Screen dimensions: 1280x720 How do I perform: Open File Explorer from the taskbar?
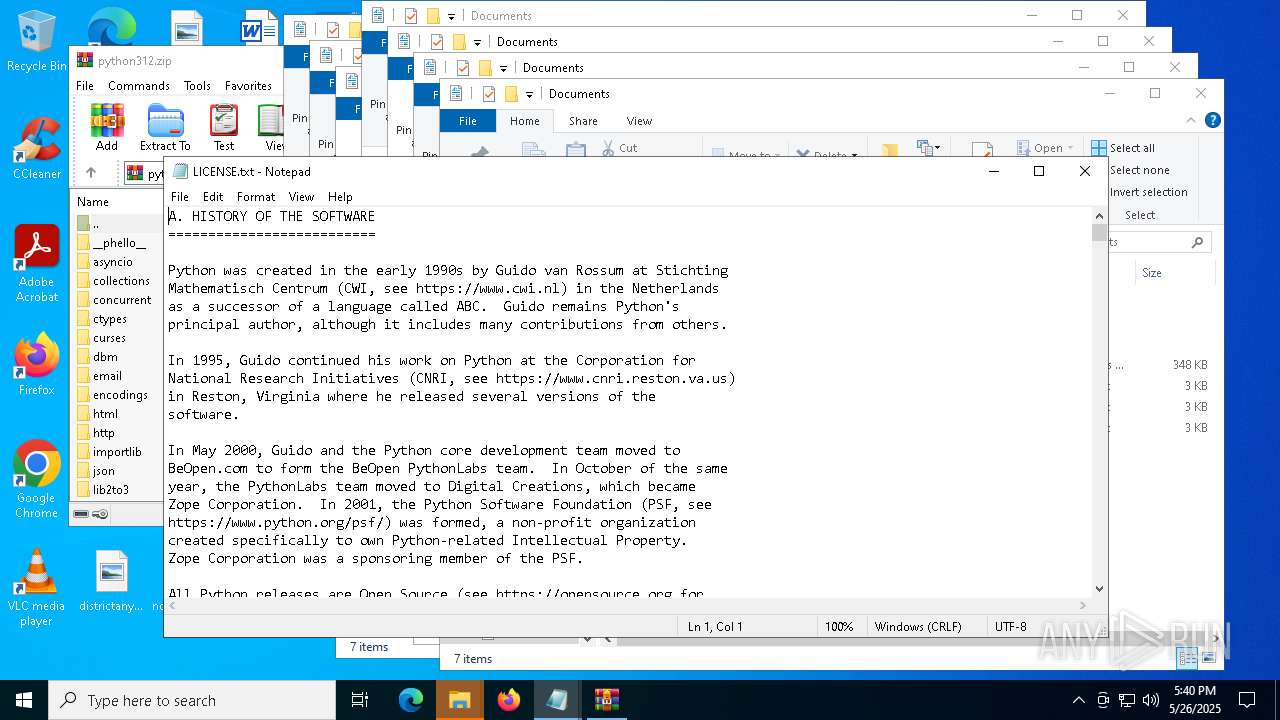point(459,700)
